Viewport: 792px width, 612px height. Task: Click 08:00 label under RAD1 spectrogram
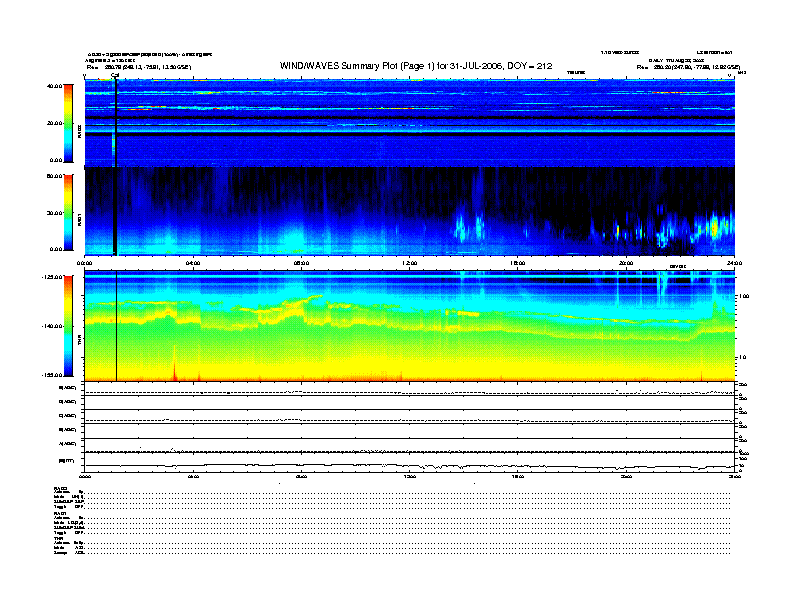tap(302, 263)
